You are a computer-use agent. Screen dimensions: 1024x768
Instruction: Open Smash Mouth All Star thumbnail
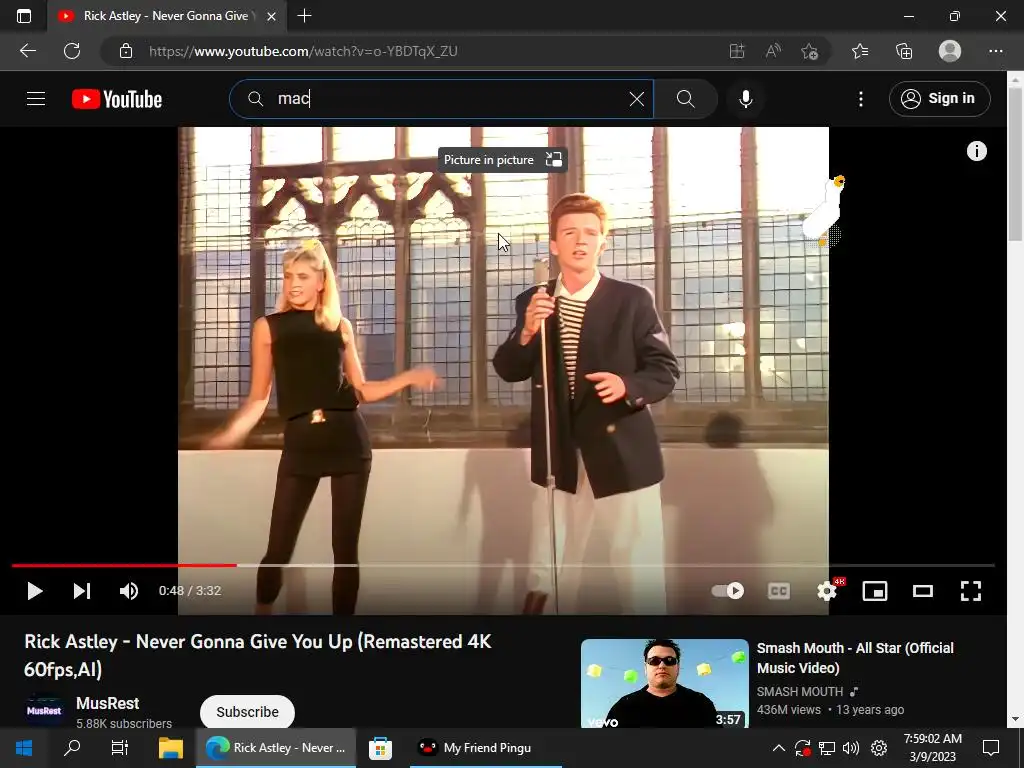(665, 684)
